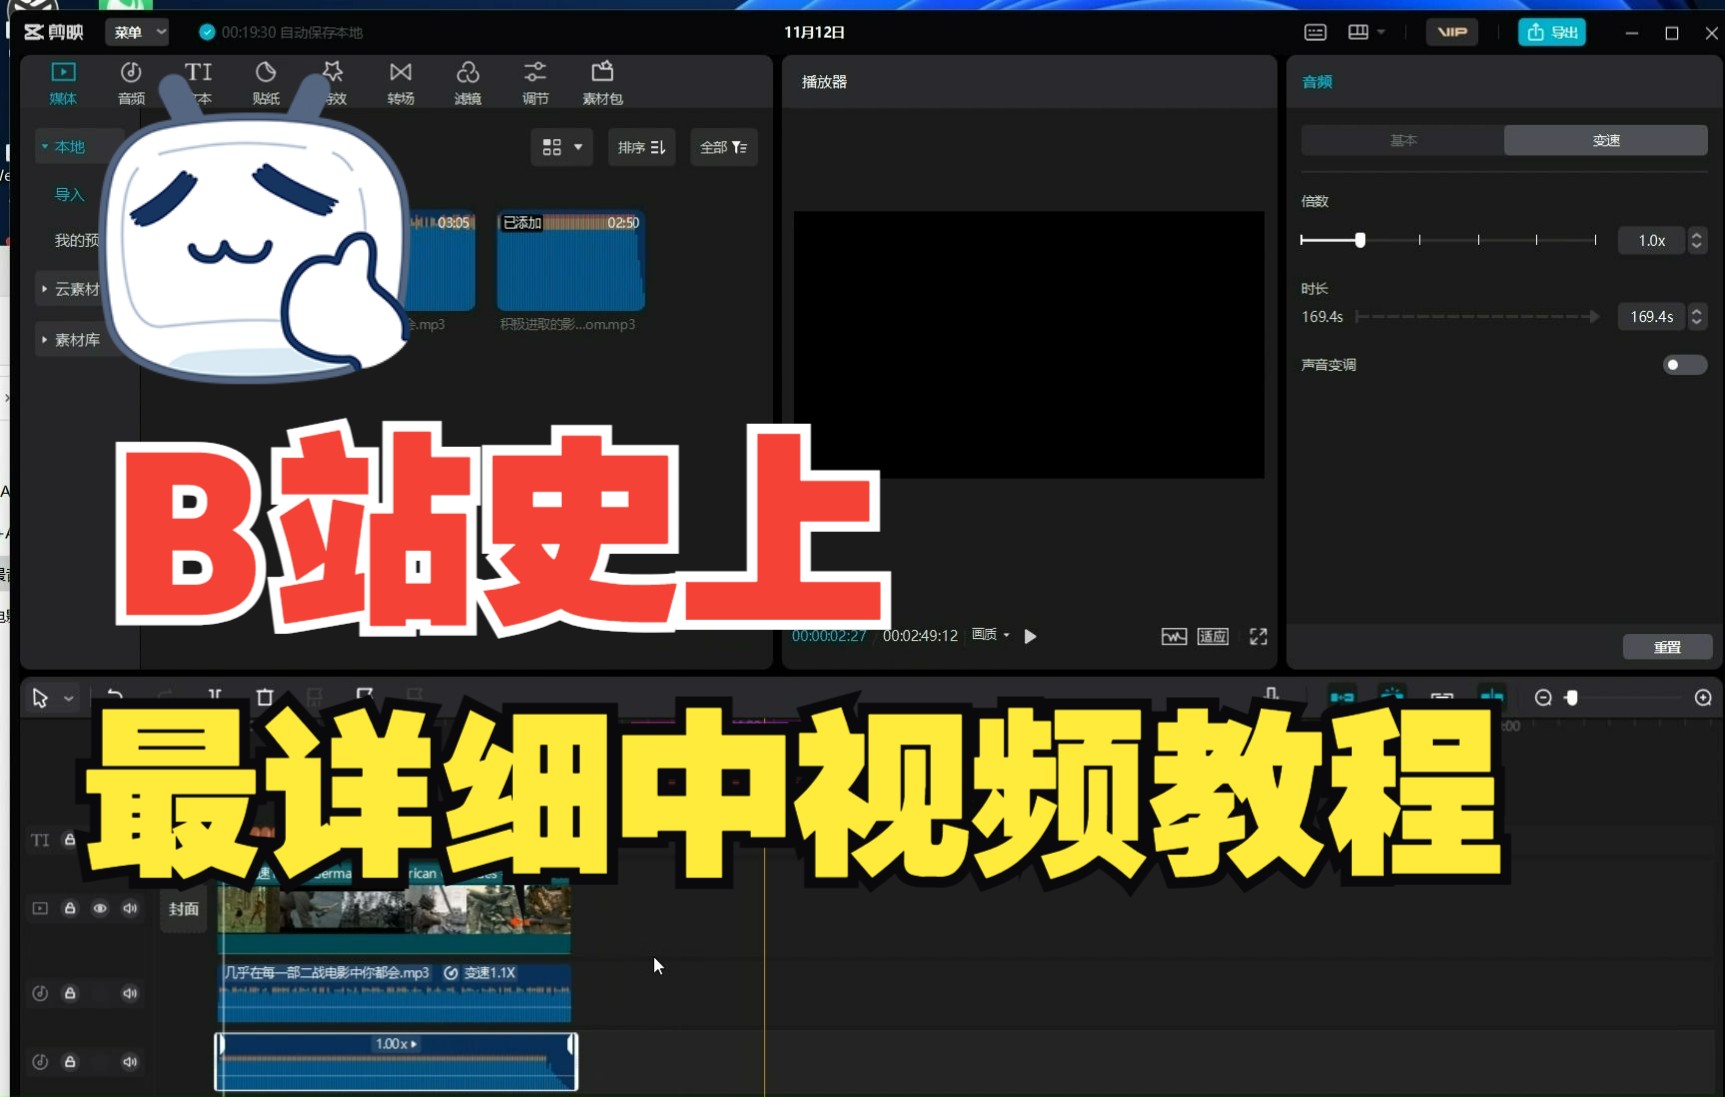Viewport: 1725px width, 1097px height.
Task: Click the speed multiplier stepper arrows
Action: (x=1697, y=240)
